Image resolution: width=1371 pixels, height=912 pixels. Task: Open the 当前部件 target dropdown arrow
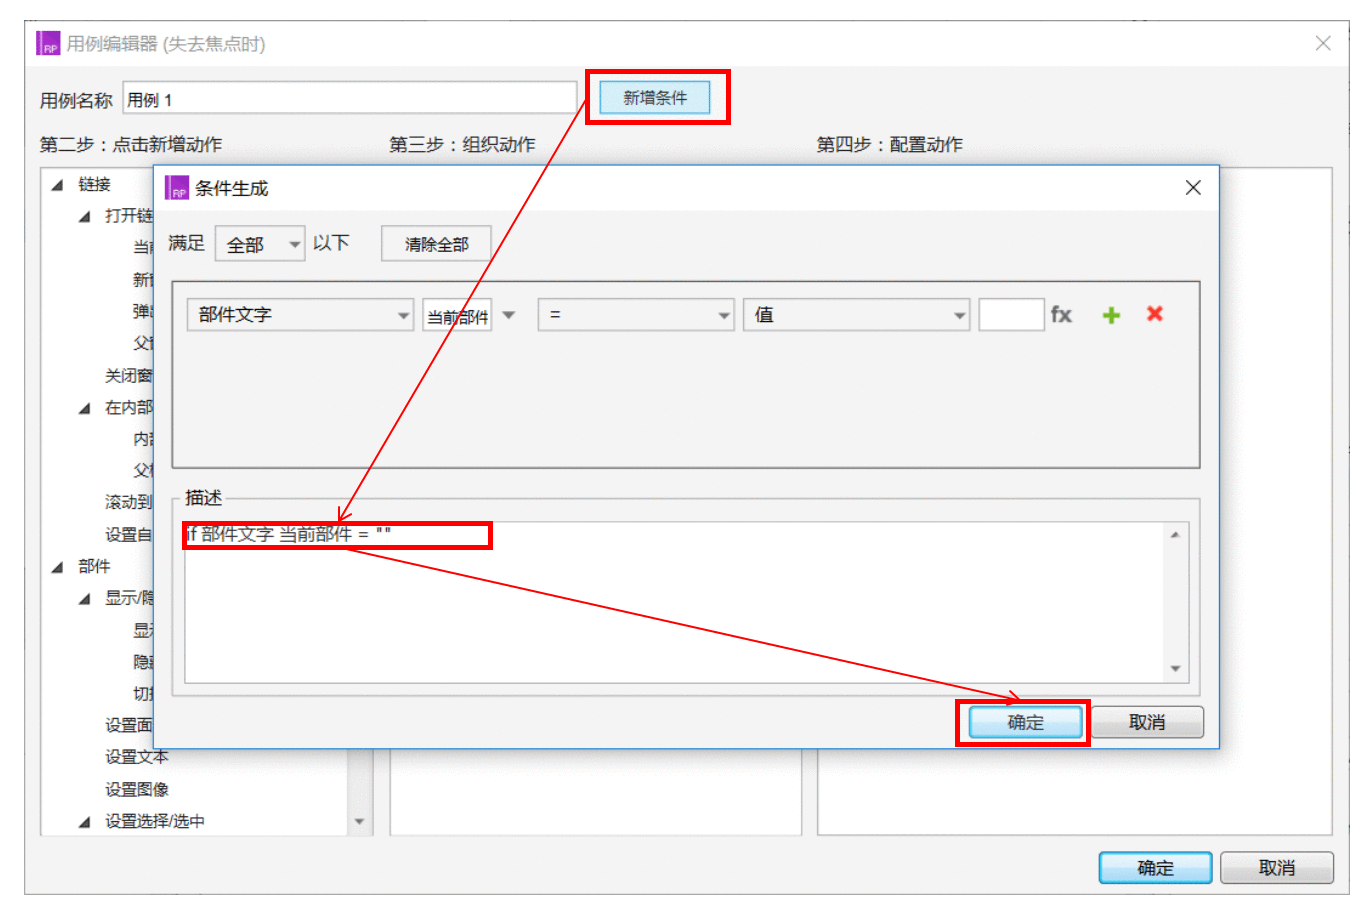pyautogui.click(x=509, y=315)
